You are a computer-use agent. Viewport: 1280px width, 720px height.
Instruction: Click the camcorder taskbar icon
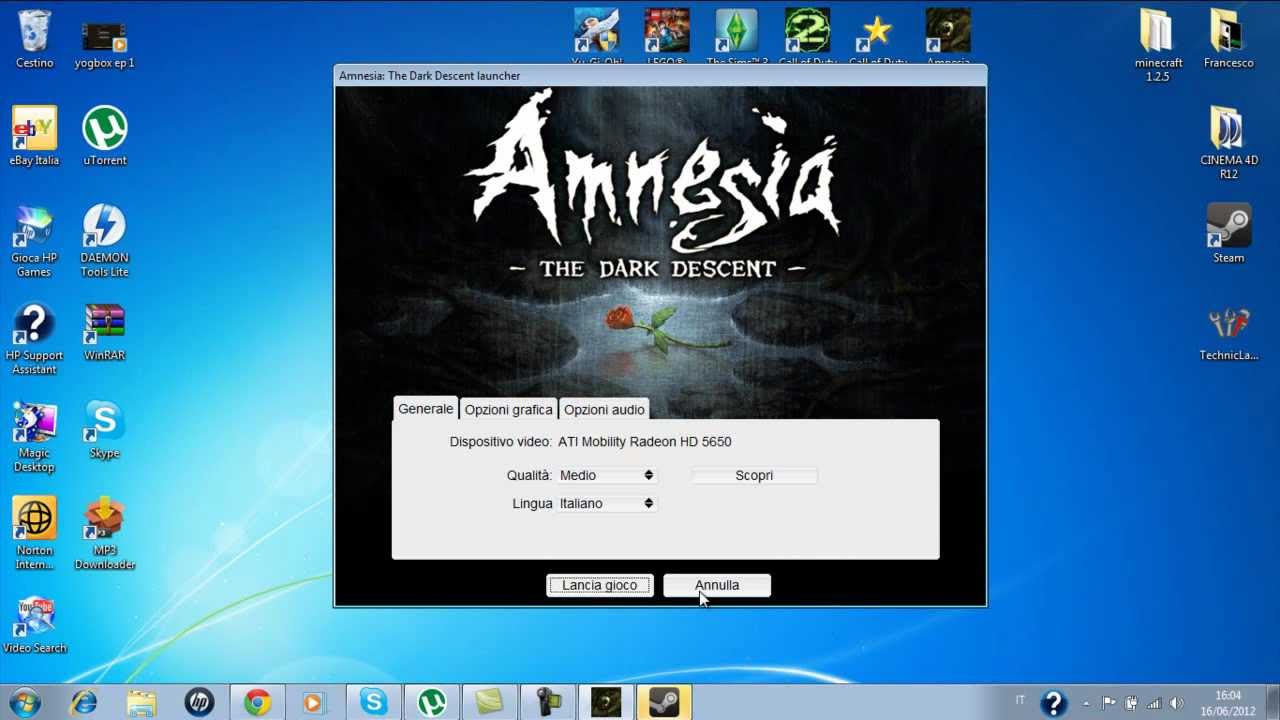pyautogui.click(x=548, y=703)
